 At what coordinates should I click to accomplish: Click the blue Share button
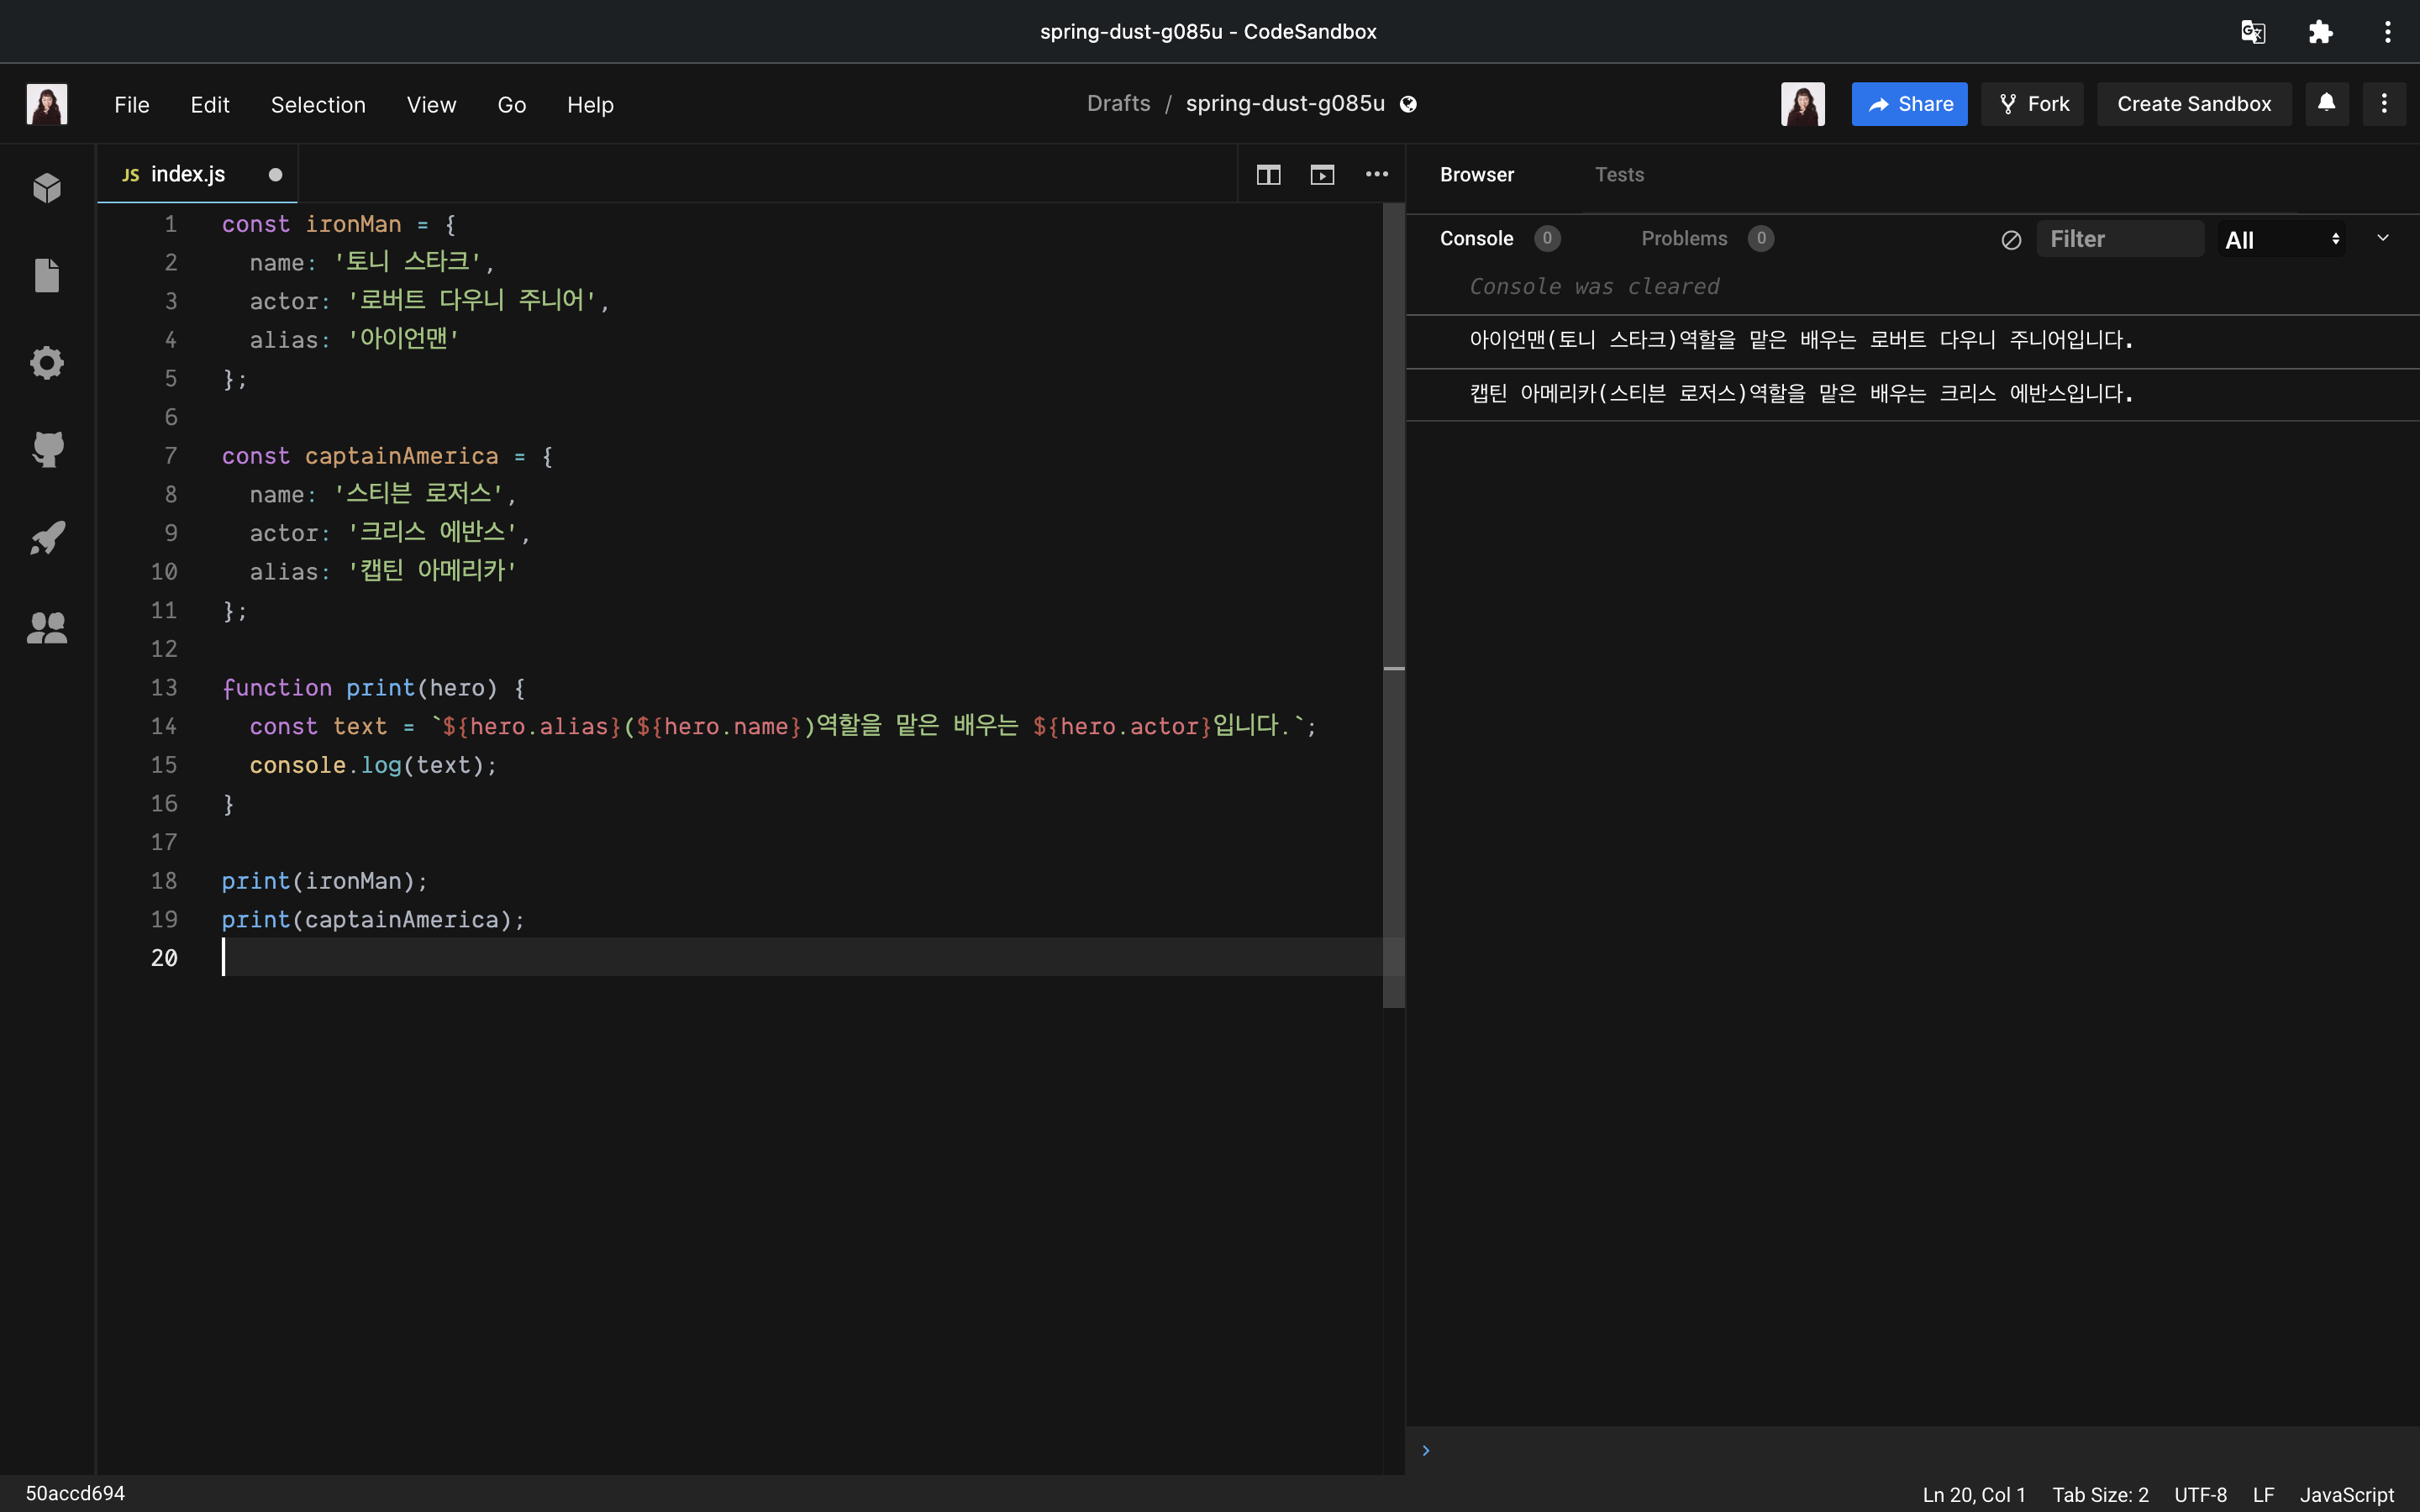pos(1909,104)
